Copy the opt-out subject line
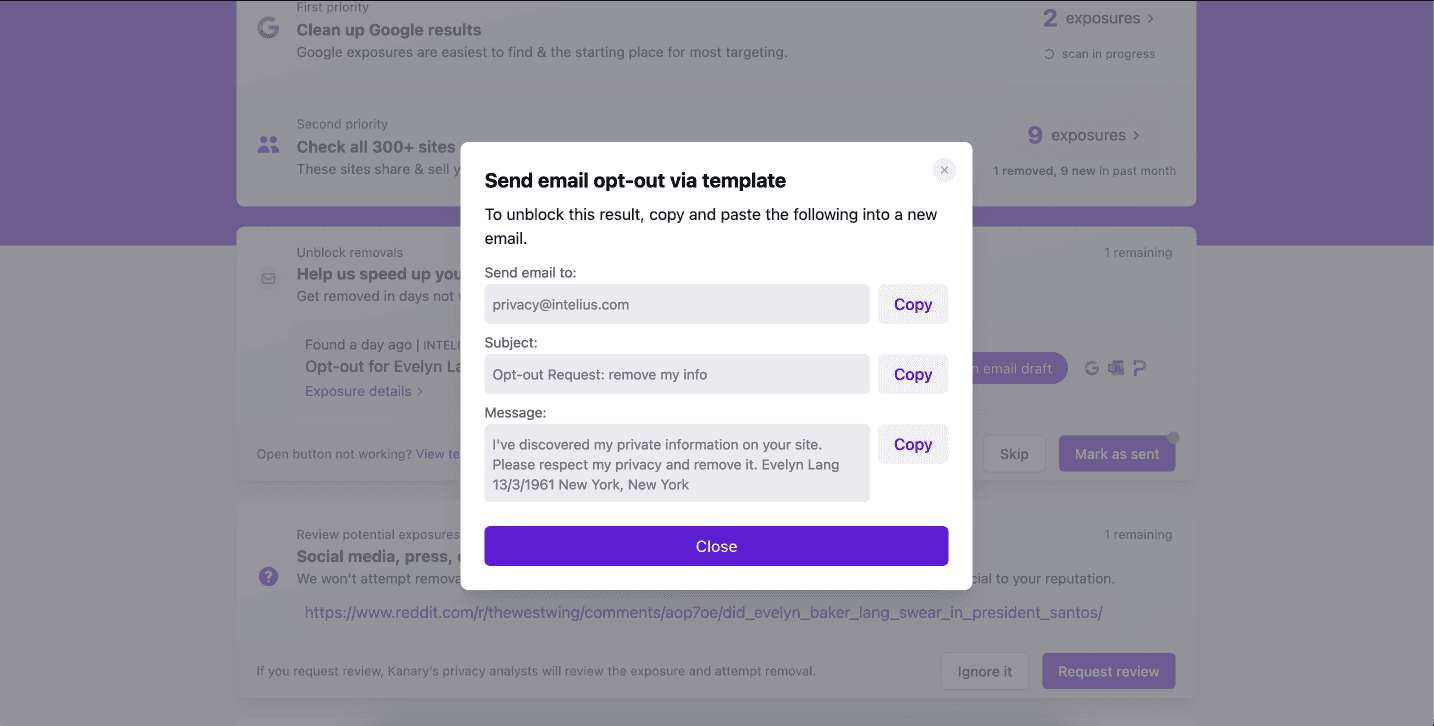Image resolution: width=1434 pixels, height=726 pixels. click(x=912, y=374)
